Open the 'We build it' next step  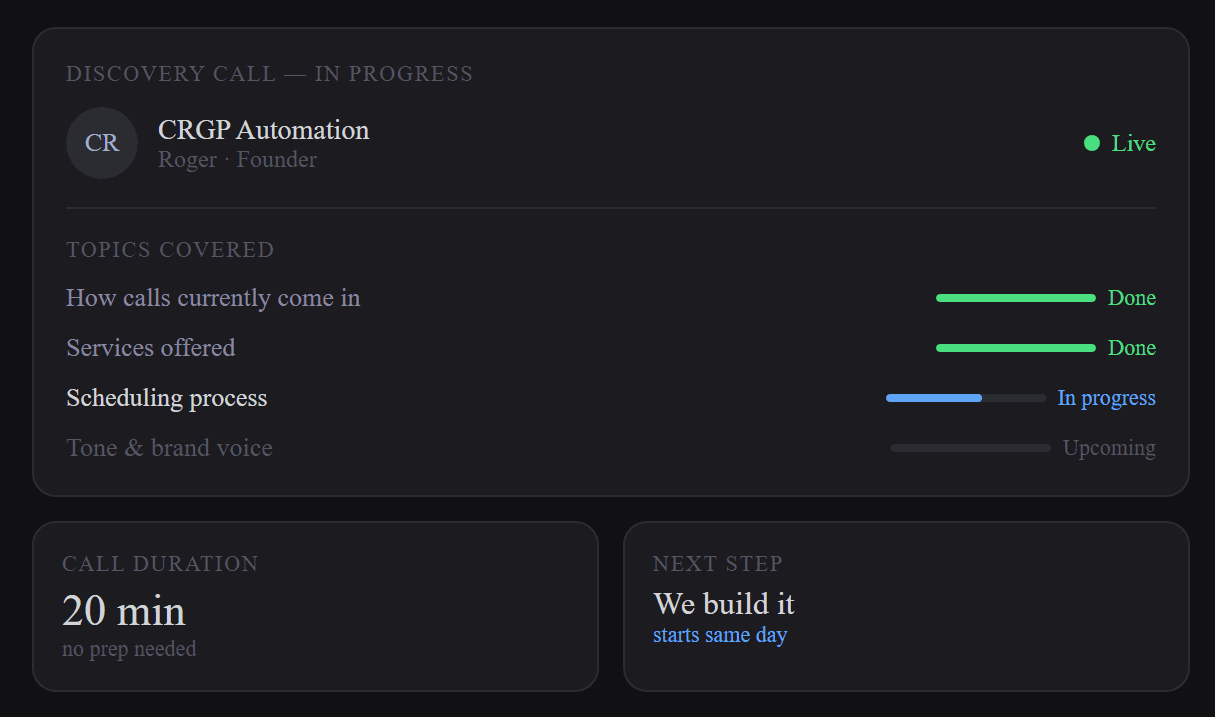pos(724,604)
